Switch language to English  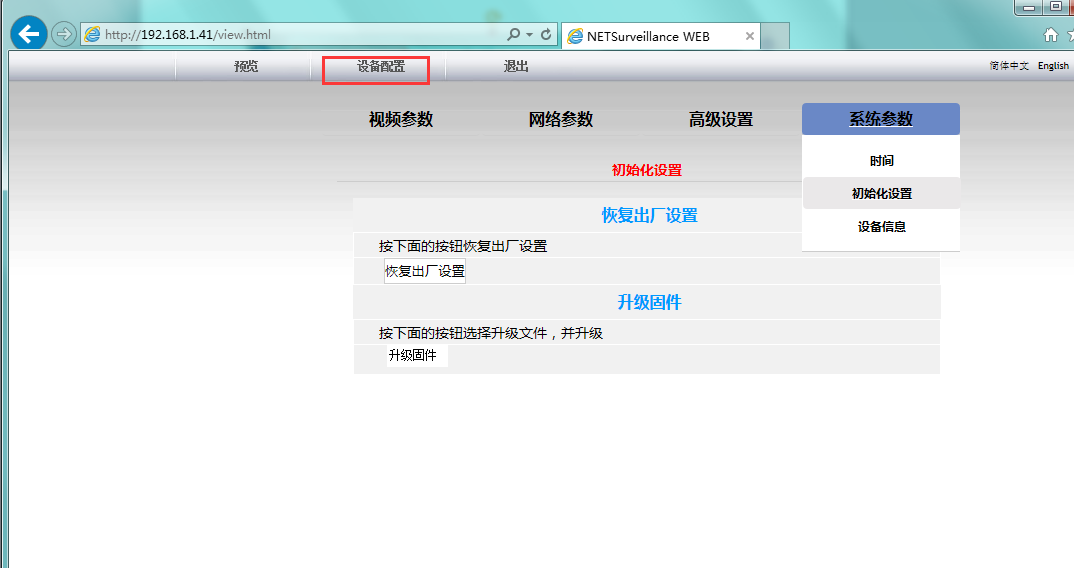(x=1053, y=66)
